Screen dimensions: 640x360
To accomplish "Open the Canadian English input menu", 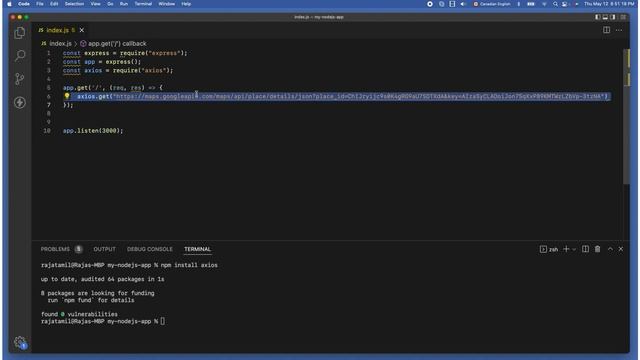I will click(492, 4).
